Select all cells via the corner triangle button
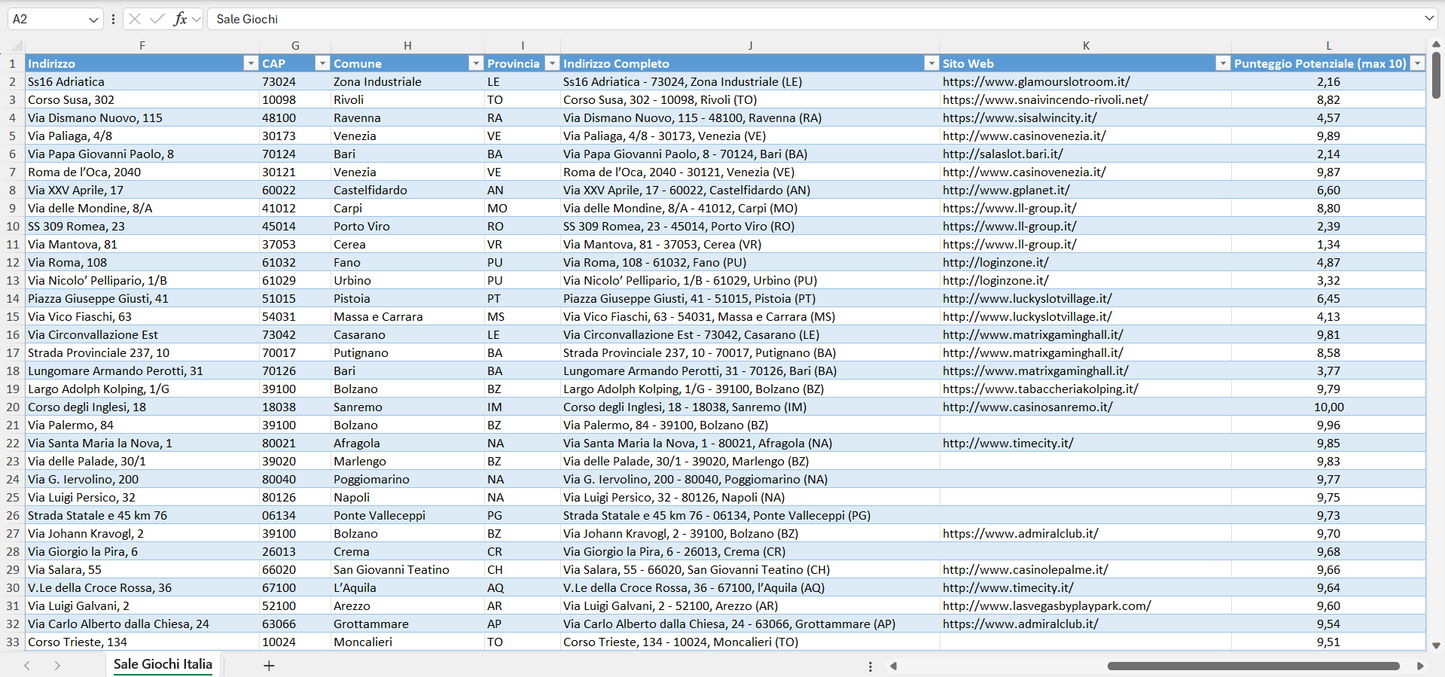Viewport: 1445px width, 677px height. click(14, 45)
